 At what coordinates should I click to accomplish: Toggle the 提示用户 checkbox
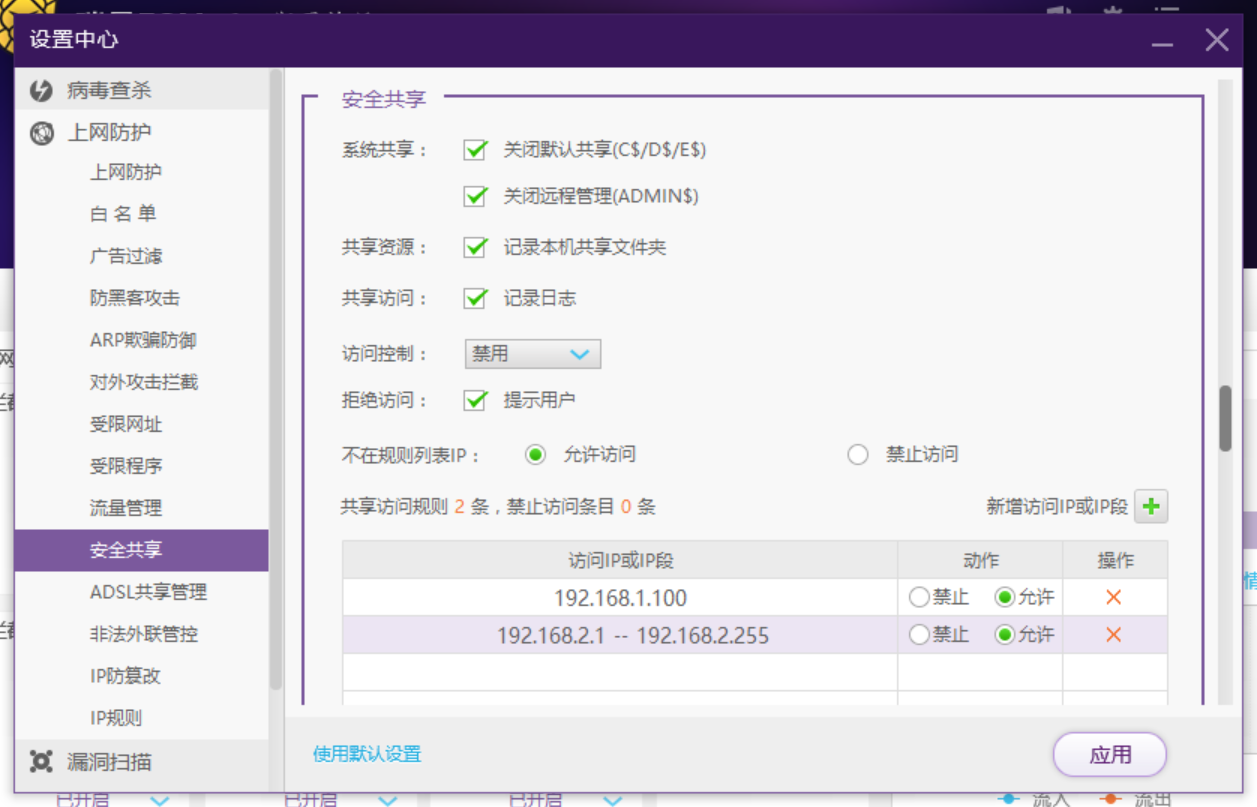click(475, 400)
